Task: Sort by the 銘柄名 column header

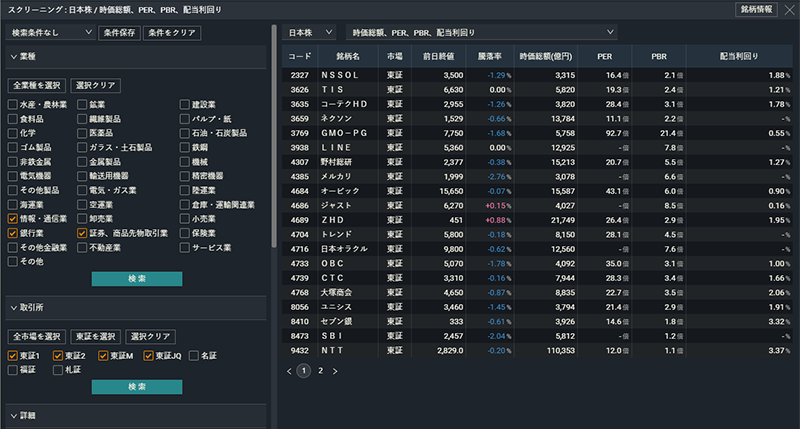Action: pos(348,56)
